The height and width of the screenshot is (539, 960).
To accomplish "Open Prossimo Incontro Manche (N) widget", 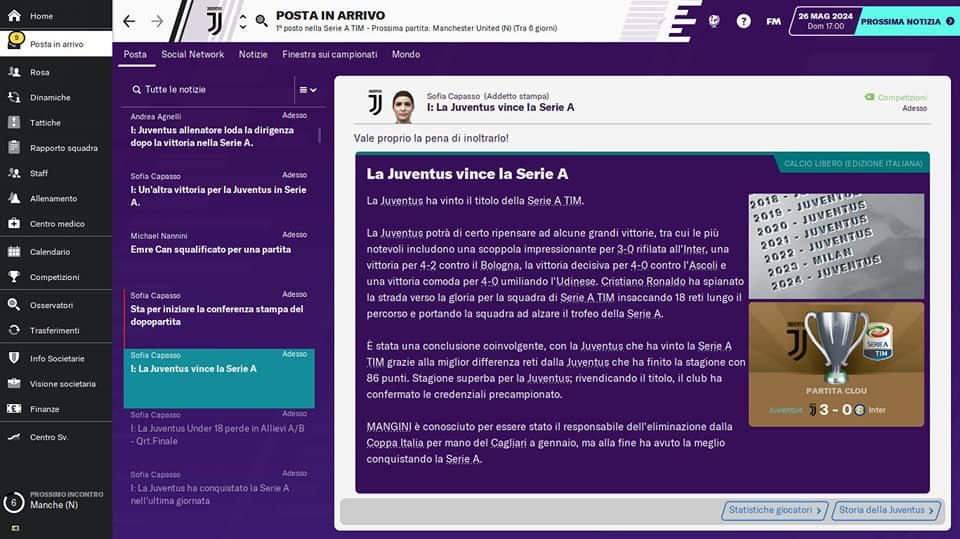I will point(55,500).
